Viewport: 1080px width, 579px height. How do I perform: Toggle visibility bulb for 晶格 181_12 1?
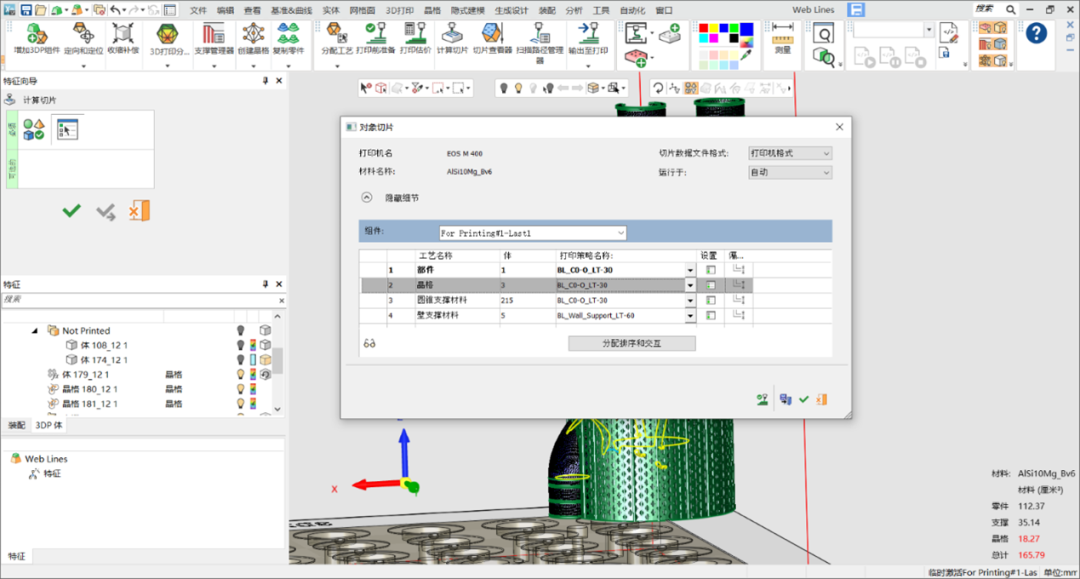click(240, 403)
